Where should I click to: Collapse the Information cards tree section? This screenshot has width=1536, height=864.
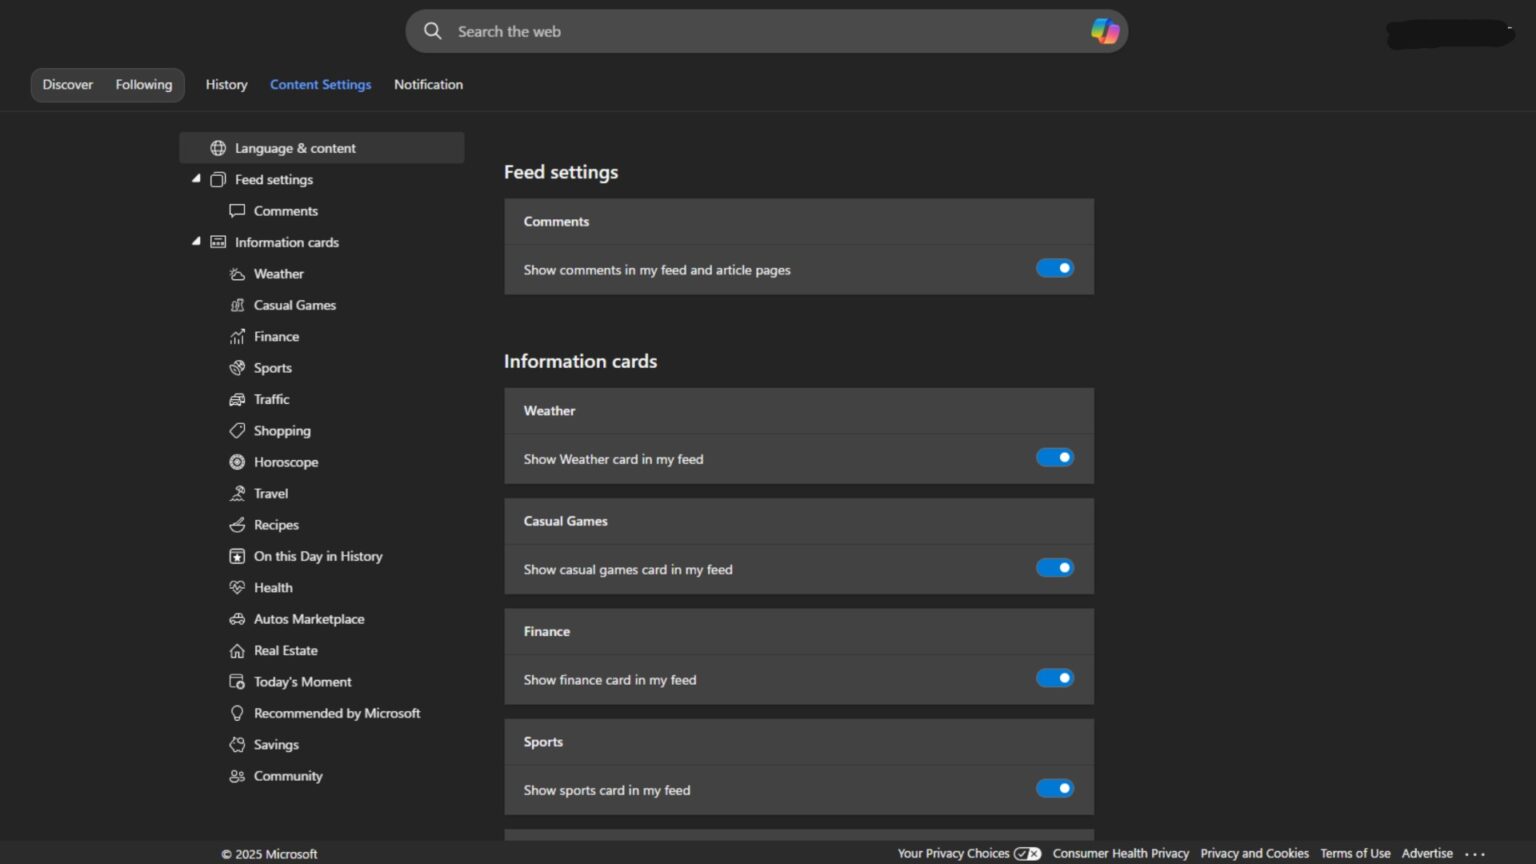[x=197, y=240]
